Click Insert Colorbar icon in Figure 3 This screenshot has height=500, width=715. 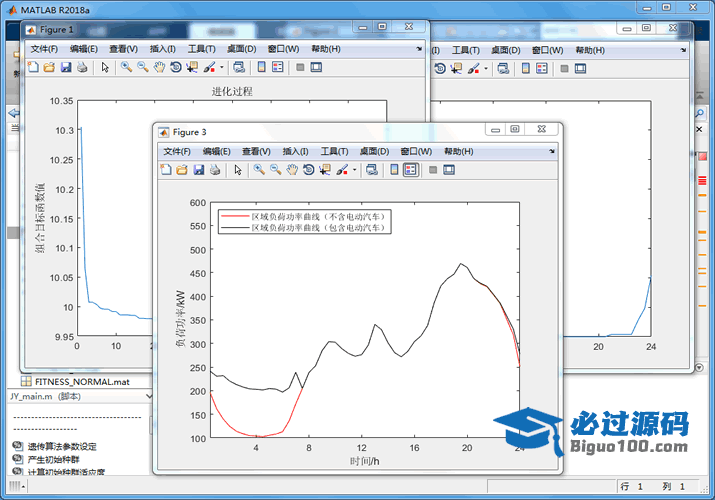[x=394, y=170]
